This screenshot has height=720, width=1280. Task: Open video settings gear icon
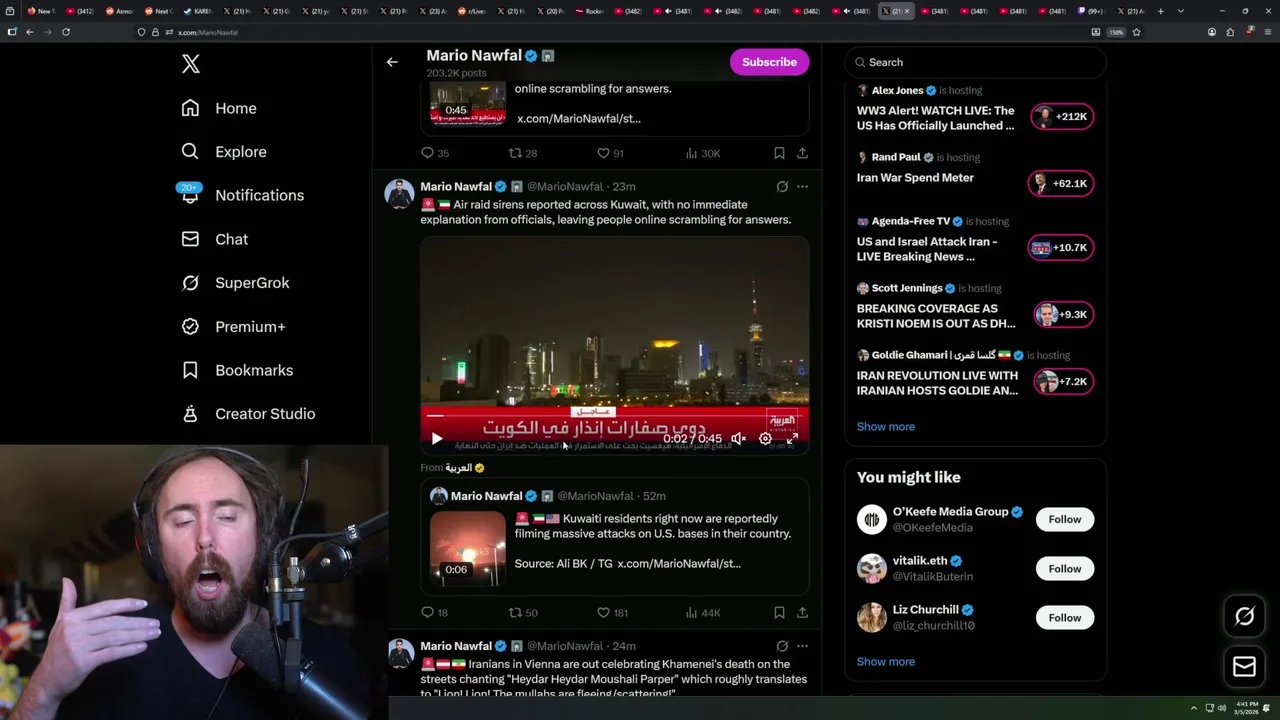click(x=765, y=438)
